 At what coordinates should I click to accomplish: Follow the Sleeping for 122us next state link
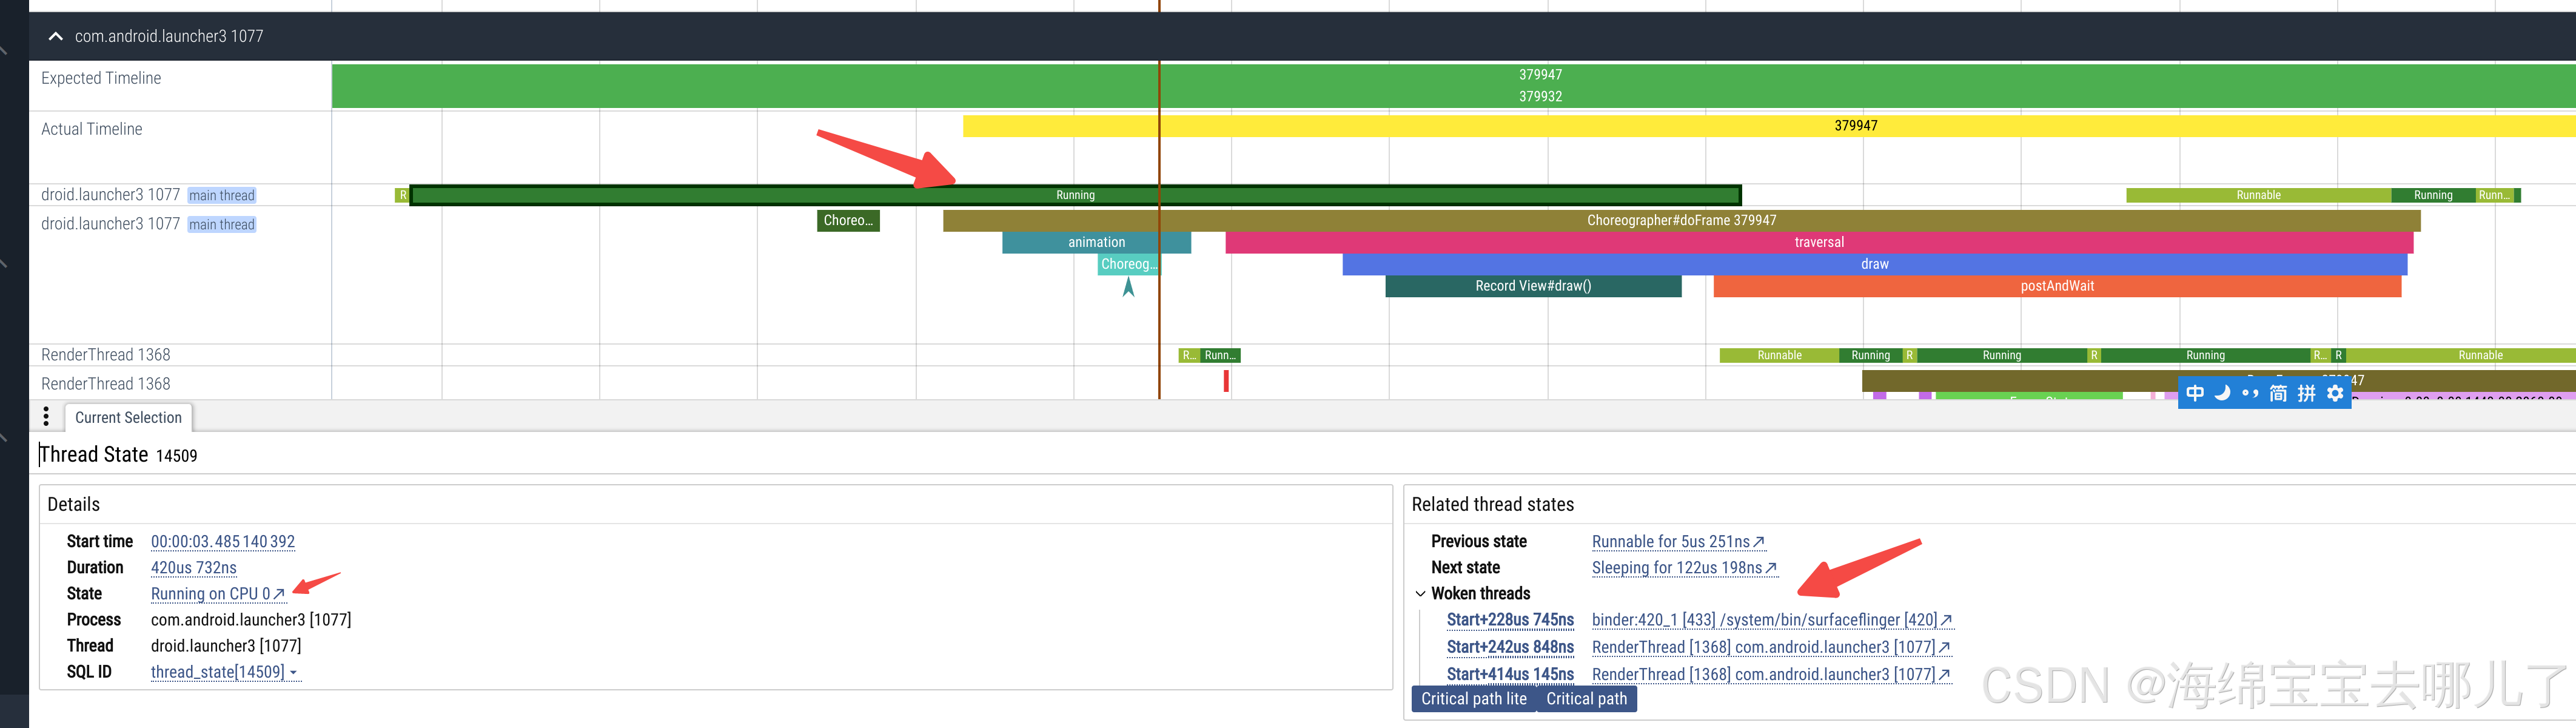coord(1683,568)
